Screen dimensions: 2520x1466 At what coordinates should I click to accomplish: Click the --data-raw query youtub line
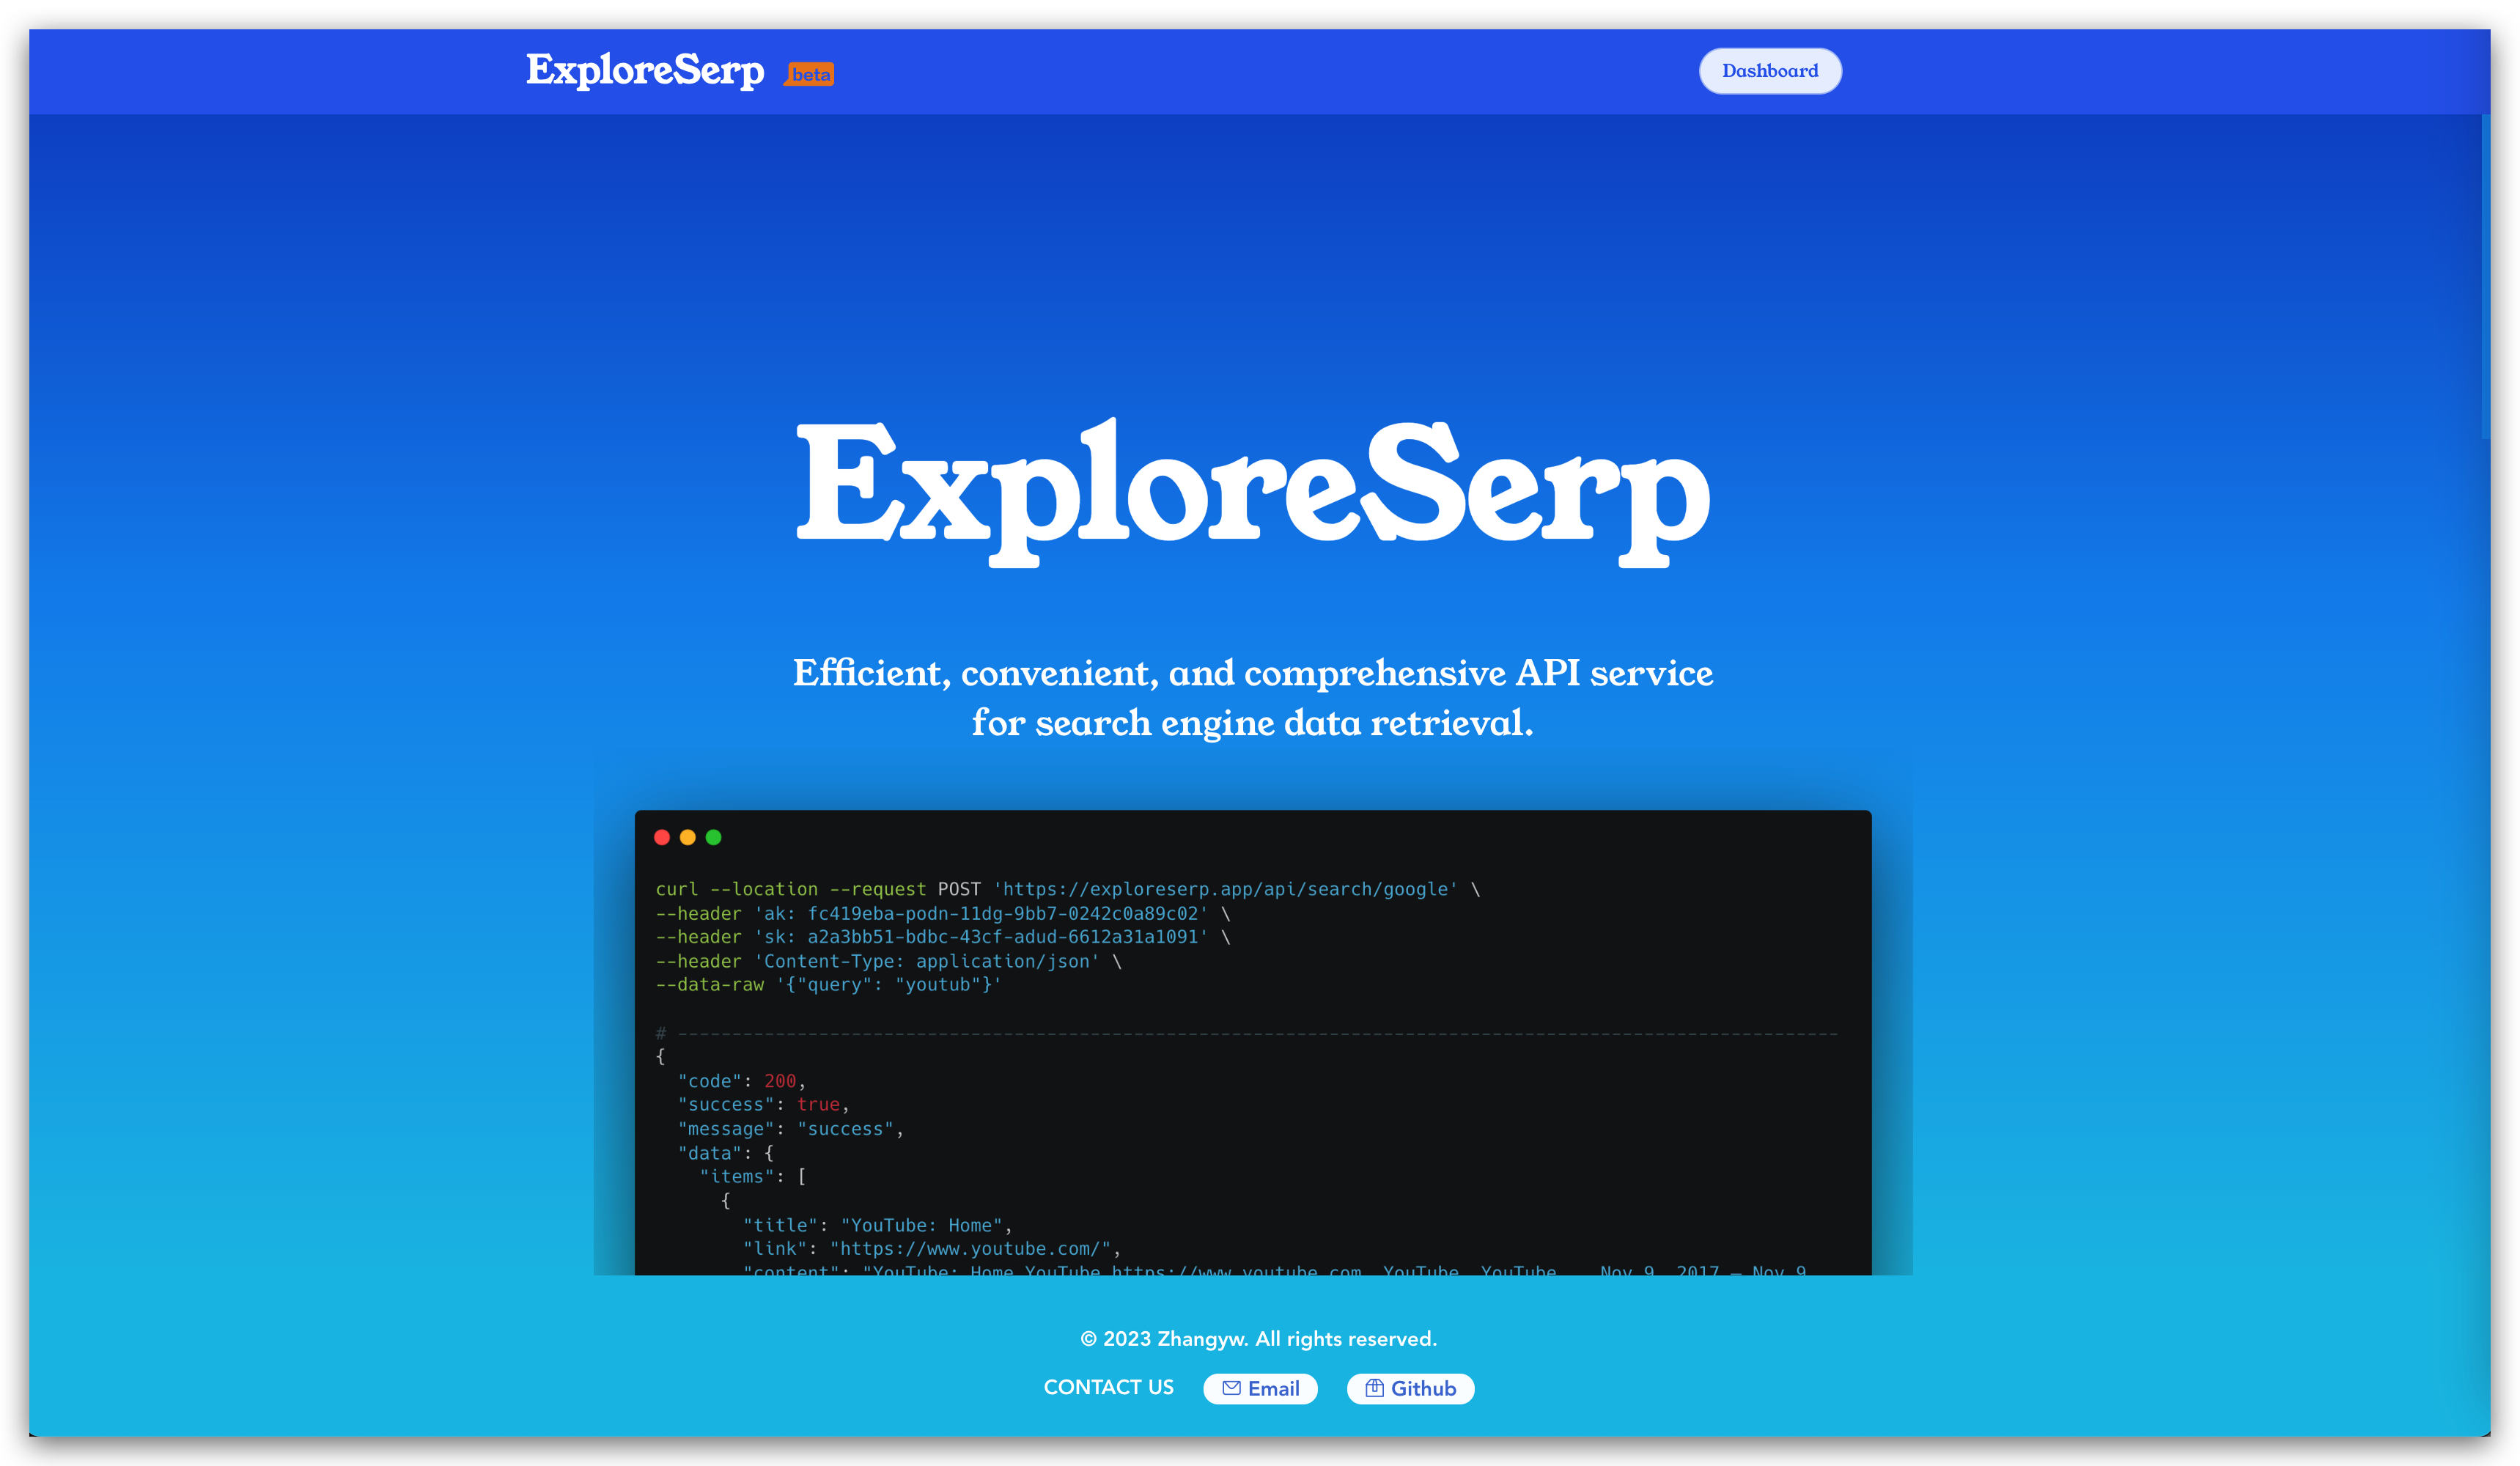829,985
